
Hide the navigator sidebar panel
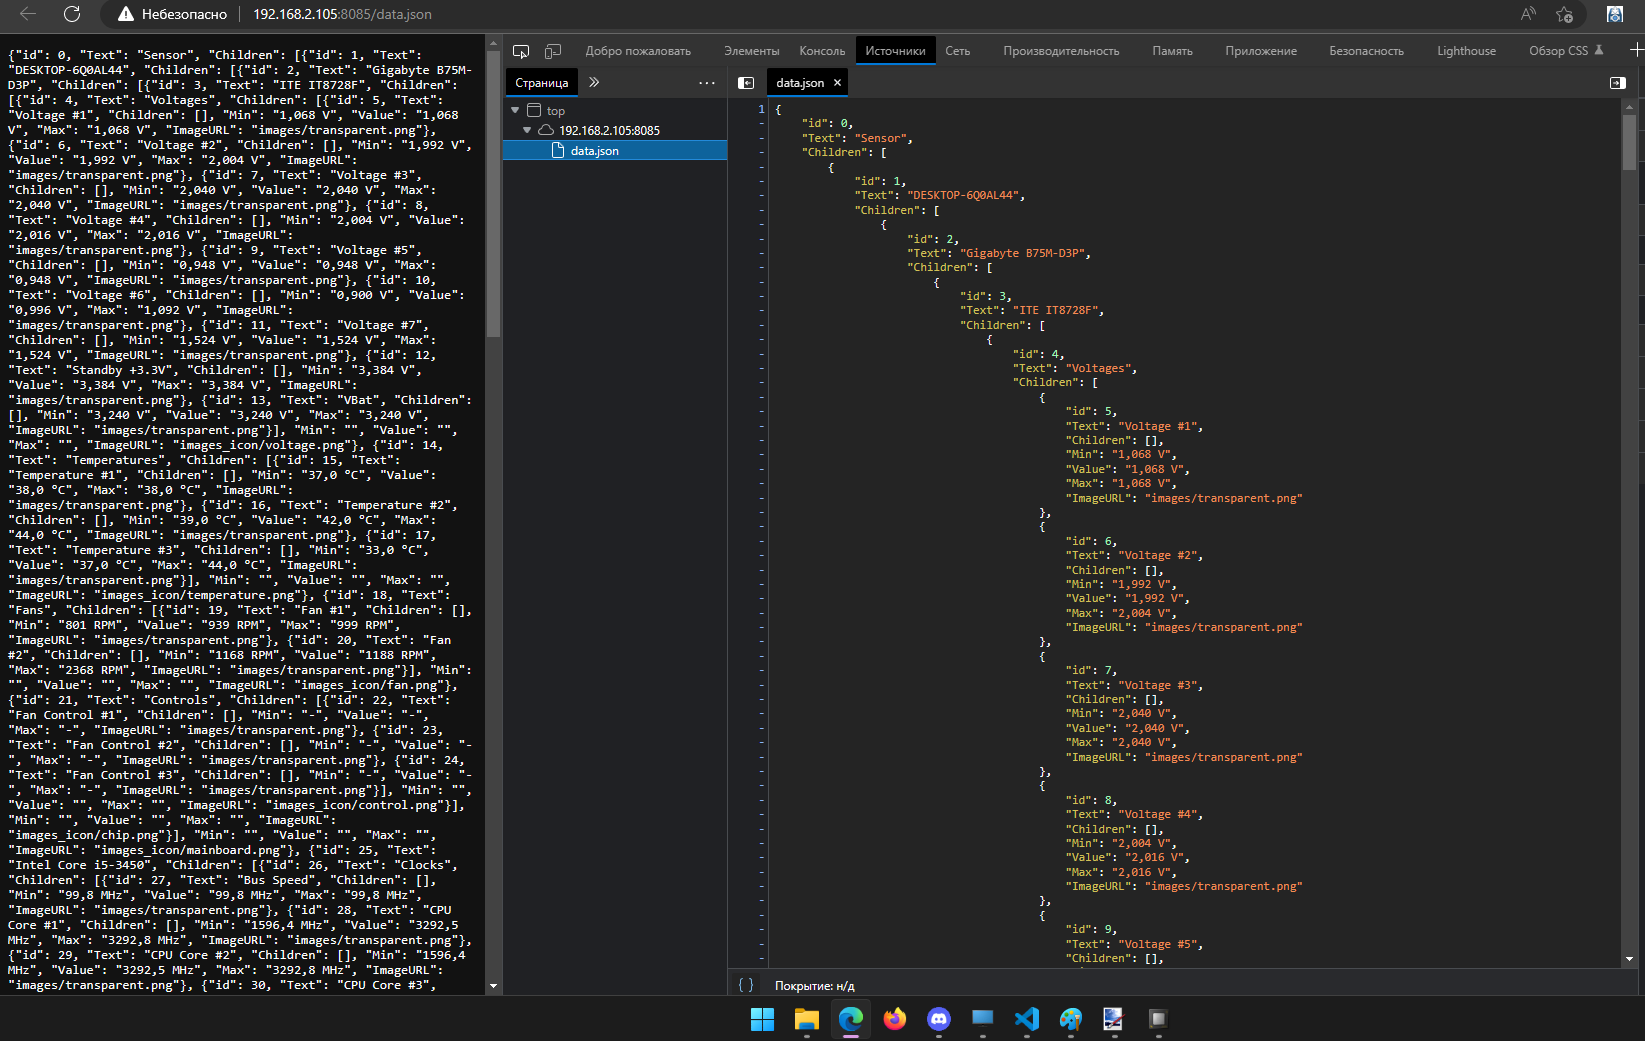point(746,83)
